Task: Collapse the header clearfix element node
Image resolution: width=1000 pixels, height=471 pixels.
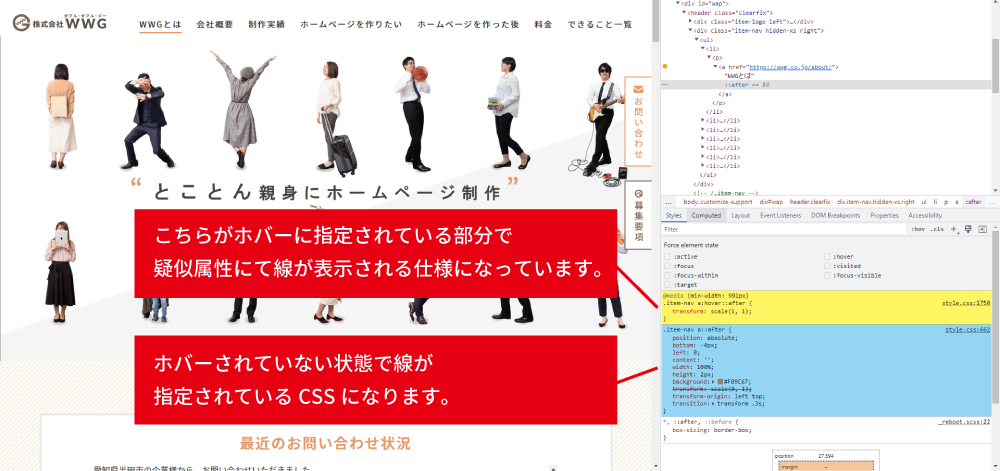Action: click(x=685, y=12)
